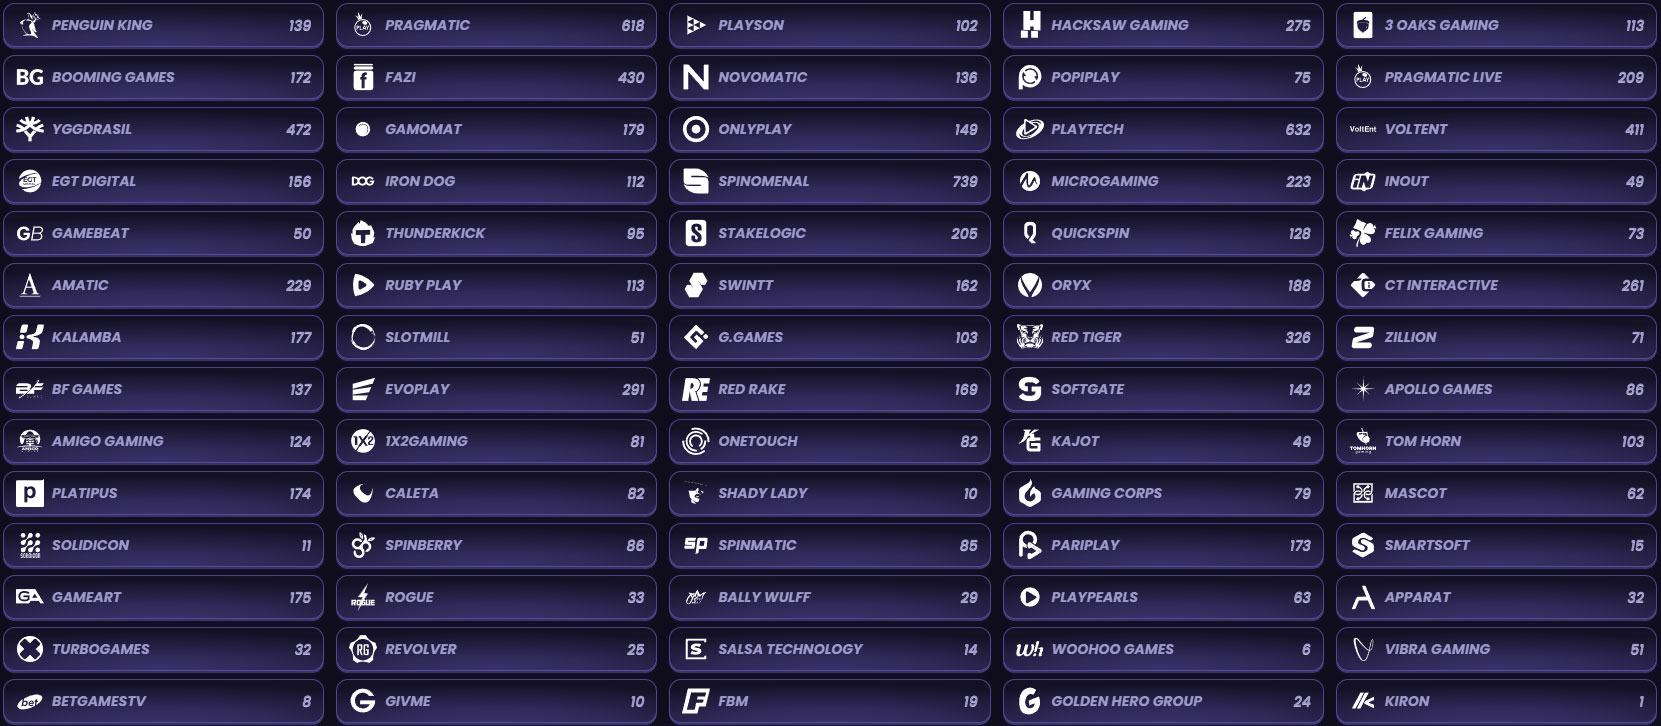Open the Booming Games provider list
Image resolution: width=1661 pixels, height=726 pixels.
(x=163, y=77)
